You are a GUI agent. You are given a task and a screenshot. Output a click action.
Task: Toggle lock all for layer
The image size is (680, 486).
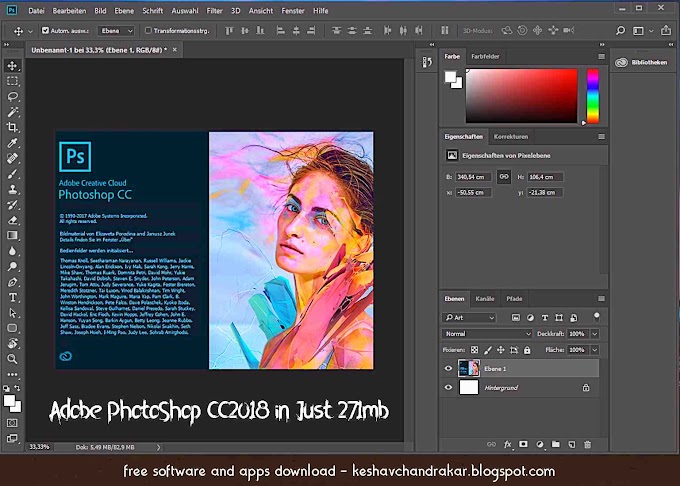click(x=527, y=350)
